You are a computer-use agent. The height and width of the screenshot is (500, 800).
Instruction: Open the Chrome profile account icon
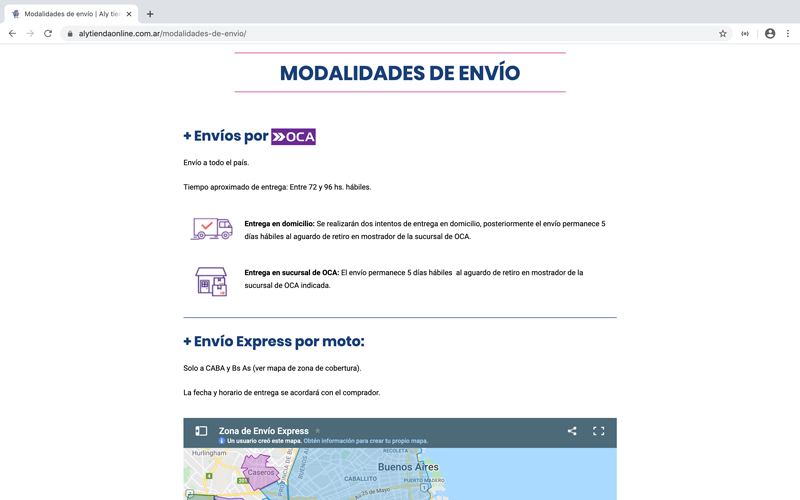point(769,33)
